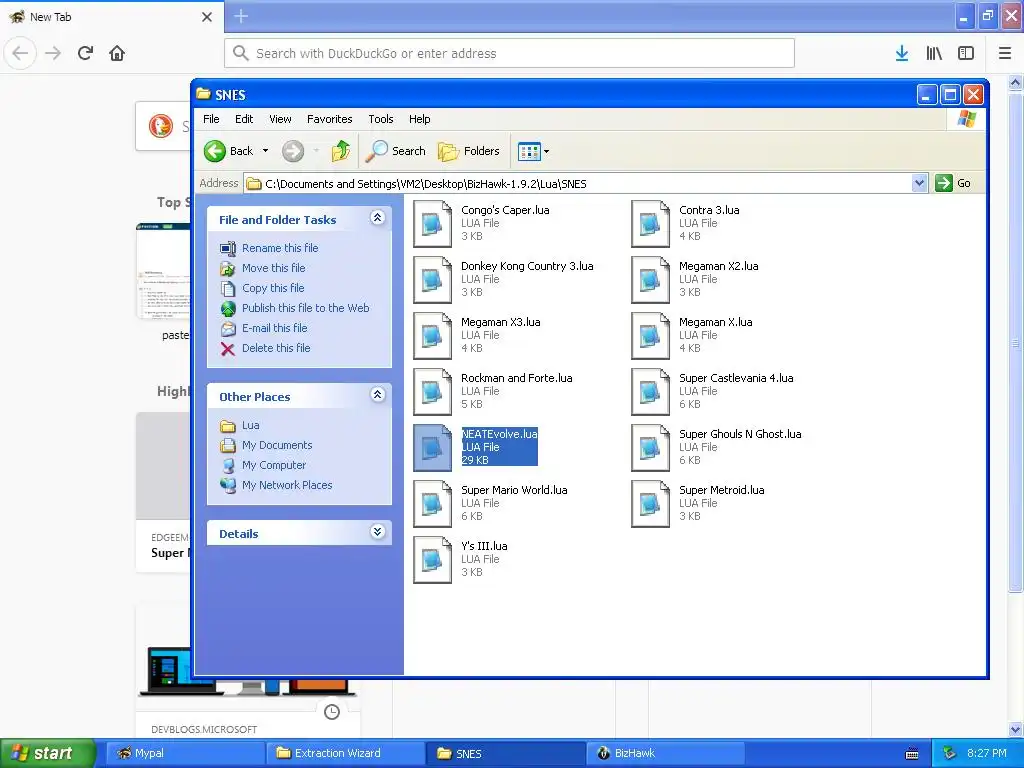Go to My Computer in Other Places
This screenshot has width=1024, height=768.
(274, 465)
